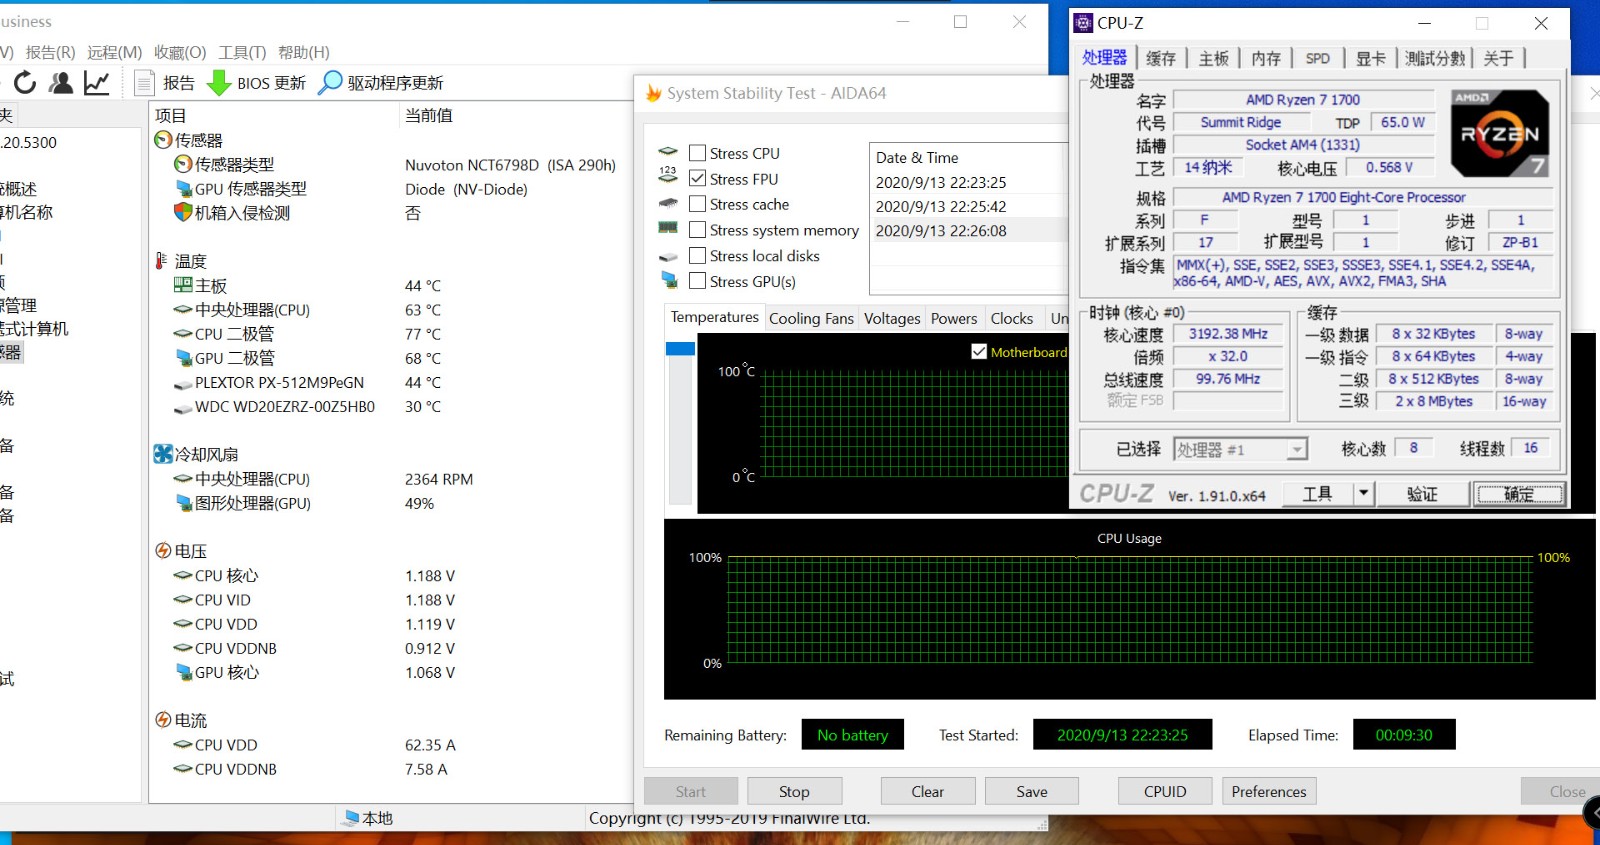Open the 收藏(O) menu
Screen dimensions: 1600x845
(180, 52)
